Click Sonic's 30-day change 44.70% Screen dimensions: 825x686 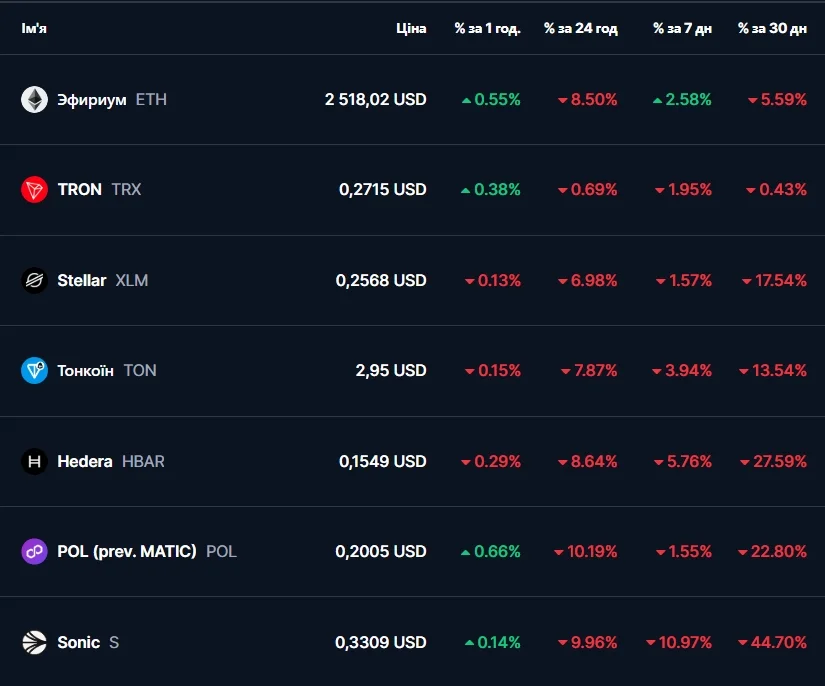click(x=772, y=642)
